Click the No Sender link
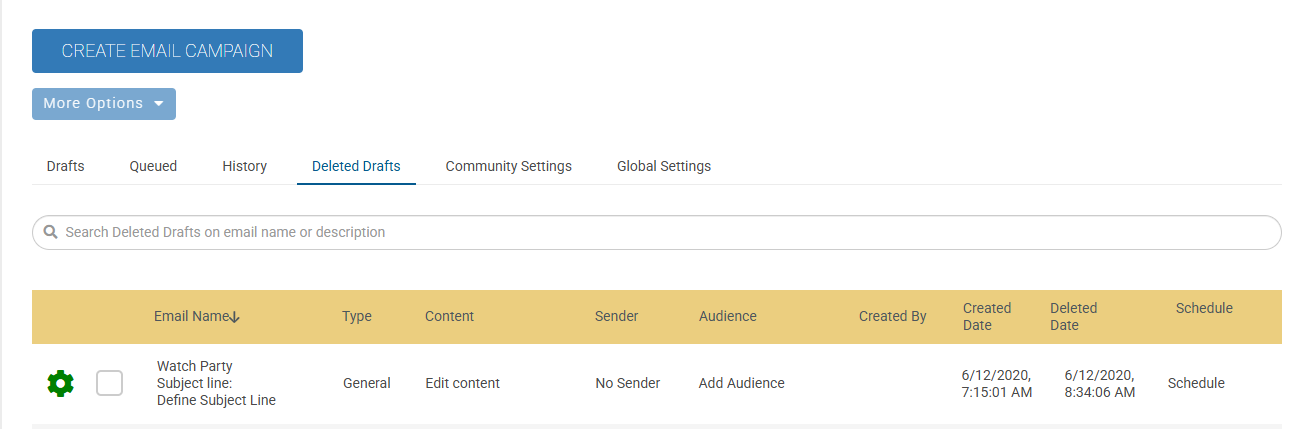 click(628, 383)
